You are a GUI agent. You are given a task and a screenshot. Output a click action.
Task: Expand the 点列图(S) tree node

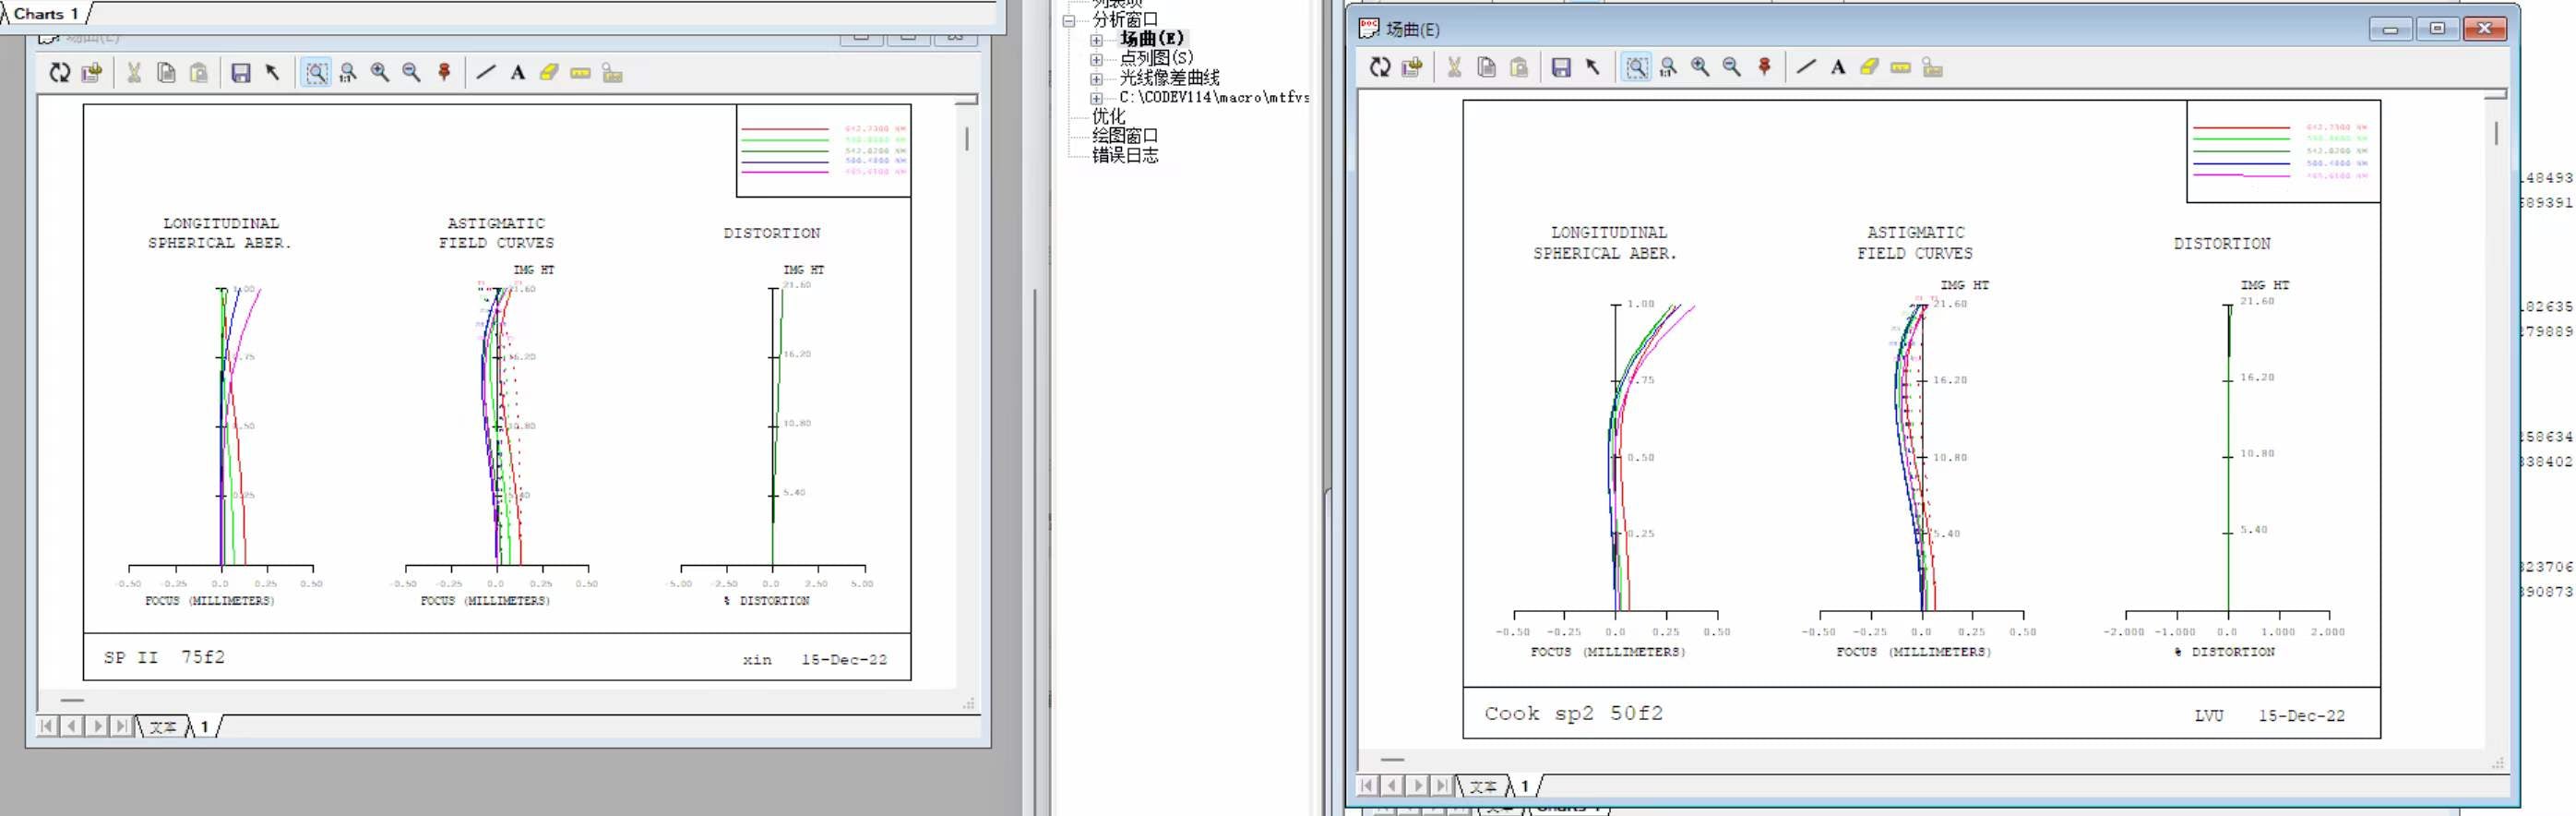[x=1097, y=59]
